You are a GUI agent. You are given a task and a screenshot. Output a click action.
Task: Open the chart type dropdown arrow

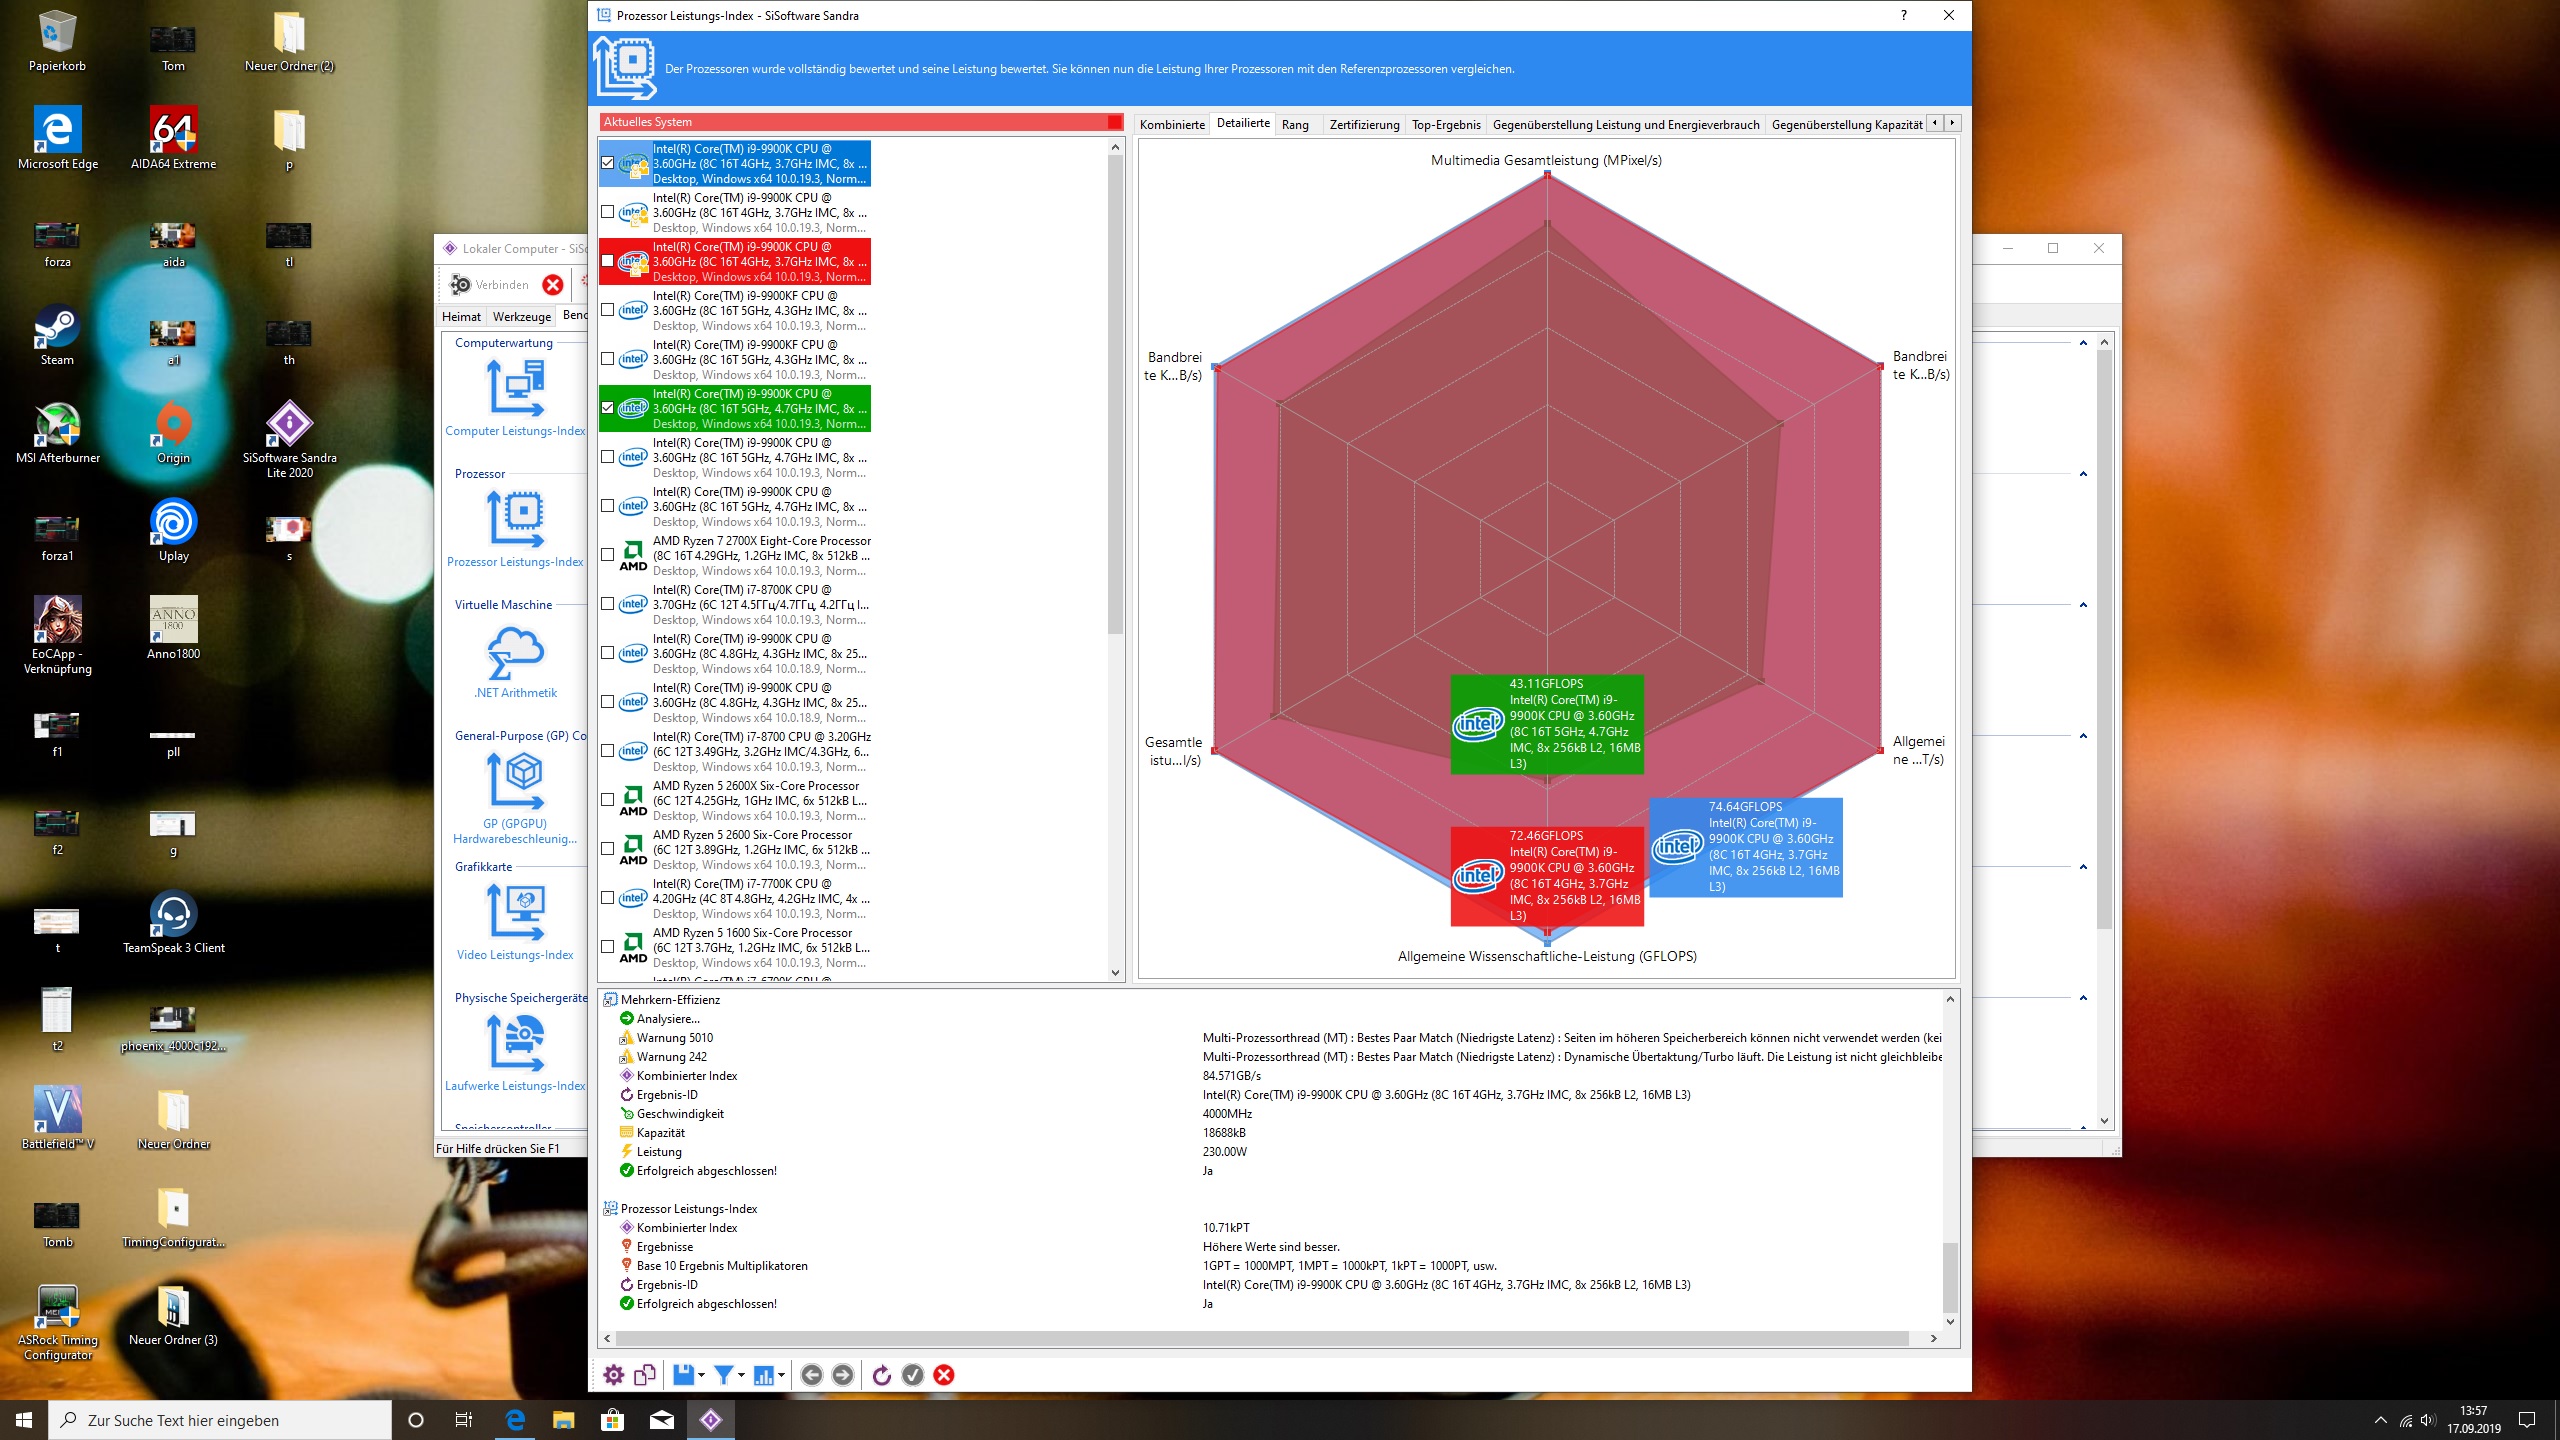(781, 1375)
